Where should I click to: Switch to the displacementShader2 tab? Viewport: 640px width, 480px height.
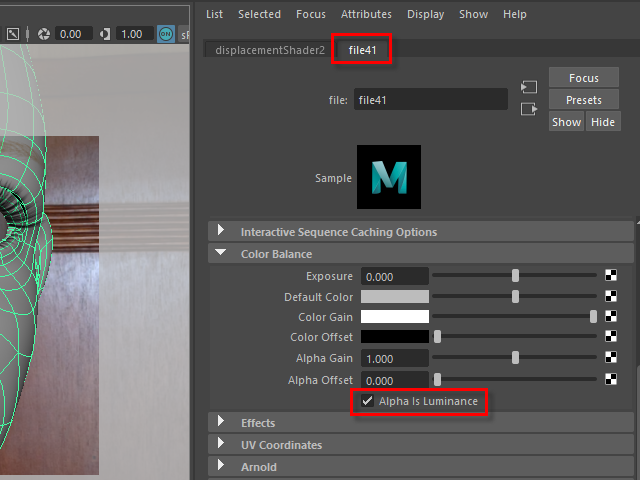(270, 50)
